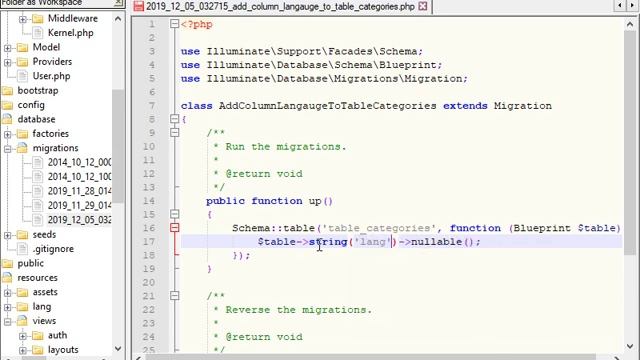Click line number 17 in margin
The width and height of the screenshot is (640, 360).
click(149, 242)
